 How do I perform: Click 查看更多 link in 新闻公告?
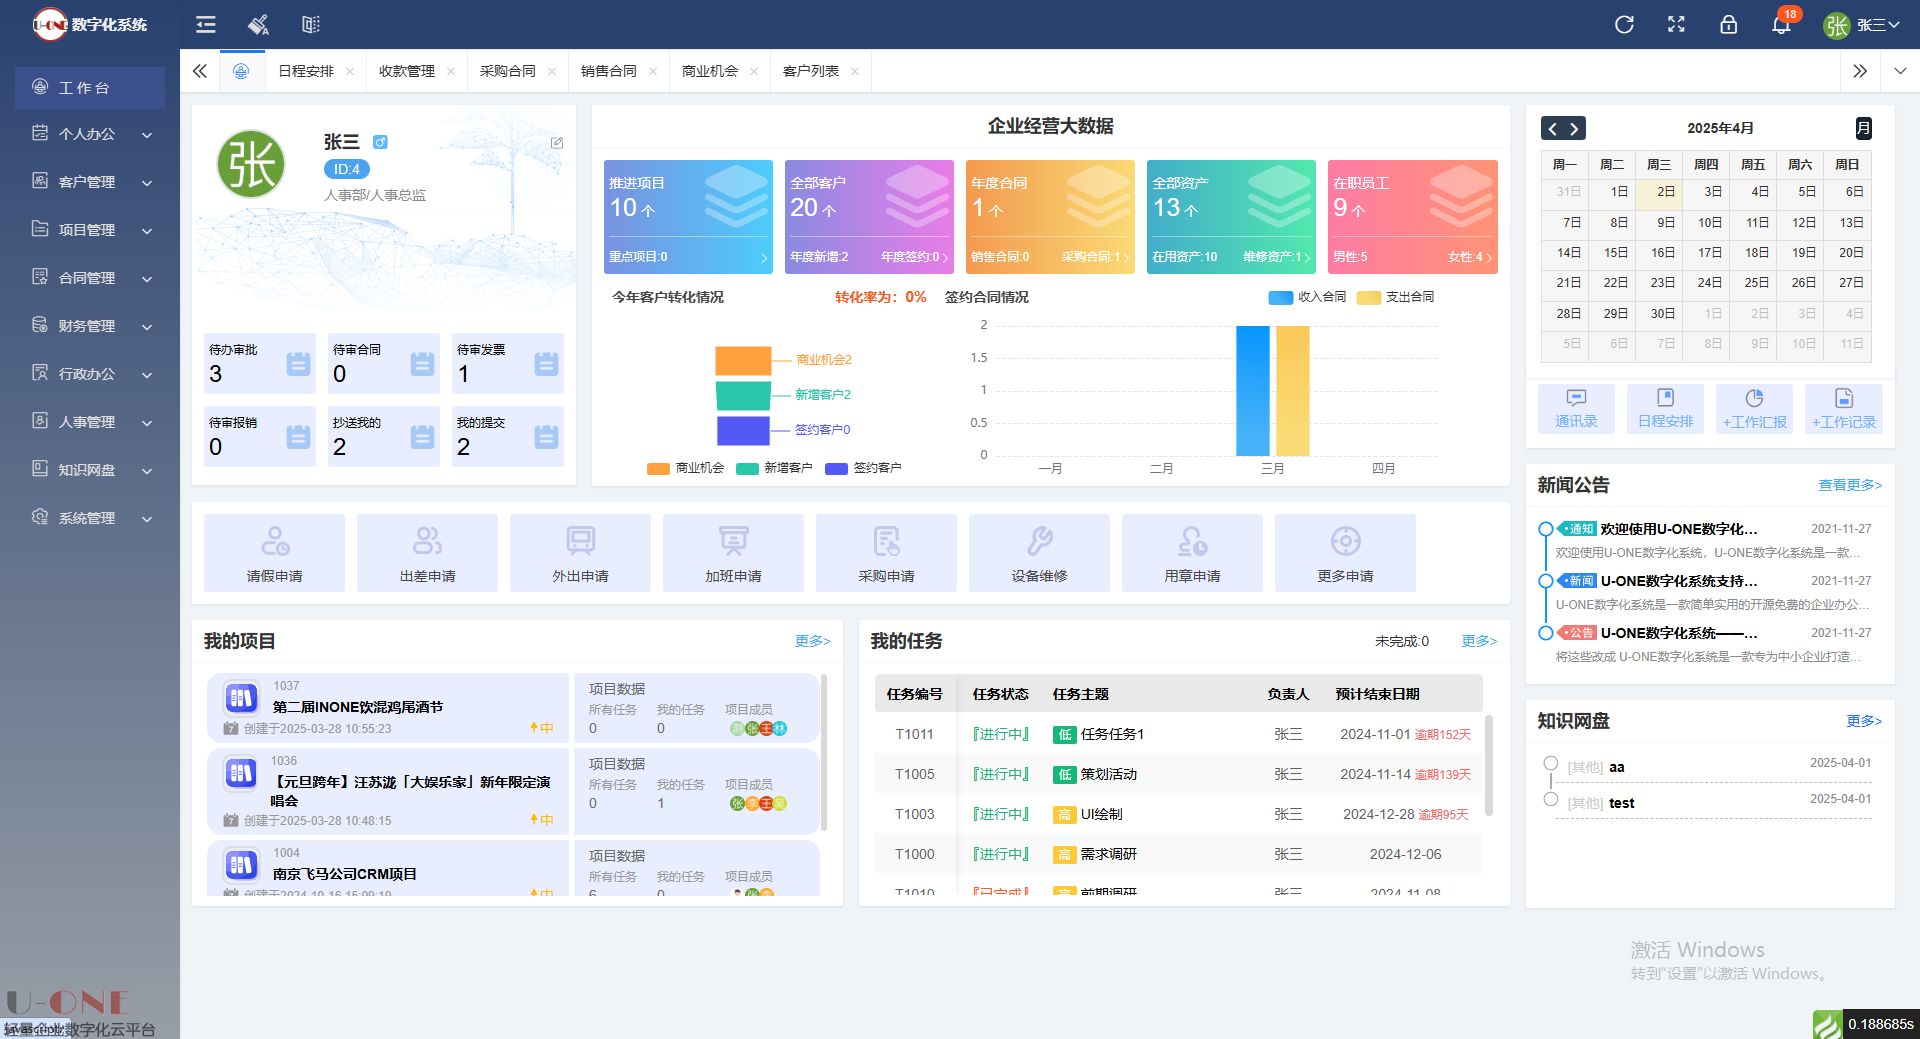tap(1850, 485)
